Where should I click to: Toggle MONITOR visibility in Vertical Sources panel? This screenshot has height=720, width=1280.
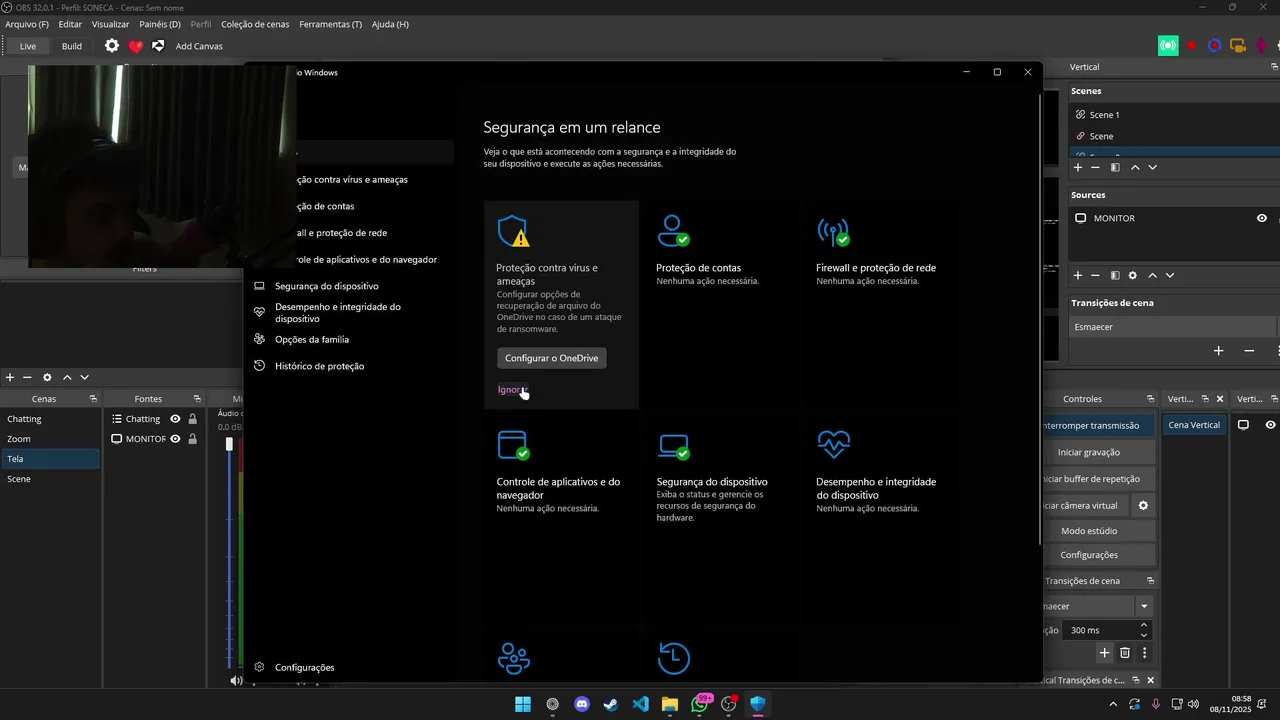click(x=1262, y=218)
